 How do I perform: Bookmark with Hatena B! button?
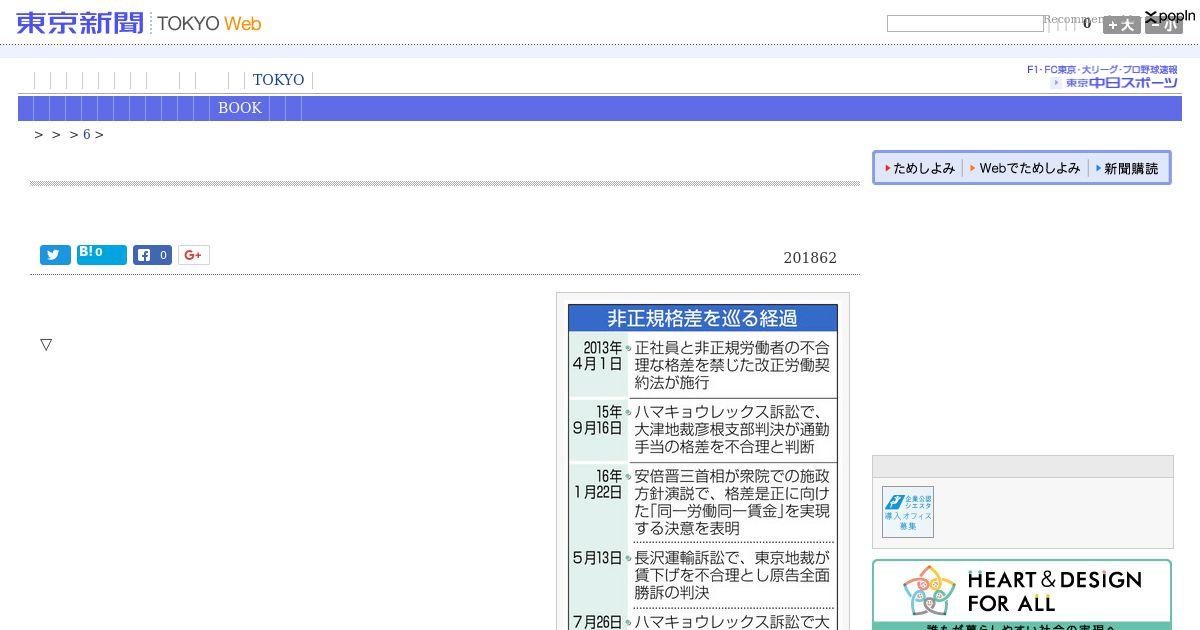(x=102, y=255)
